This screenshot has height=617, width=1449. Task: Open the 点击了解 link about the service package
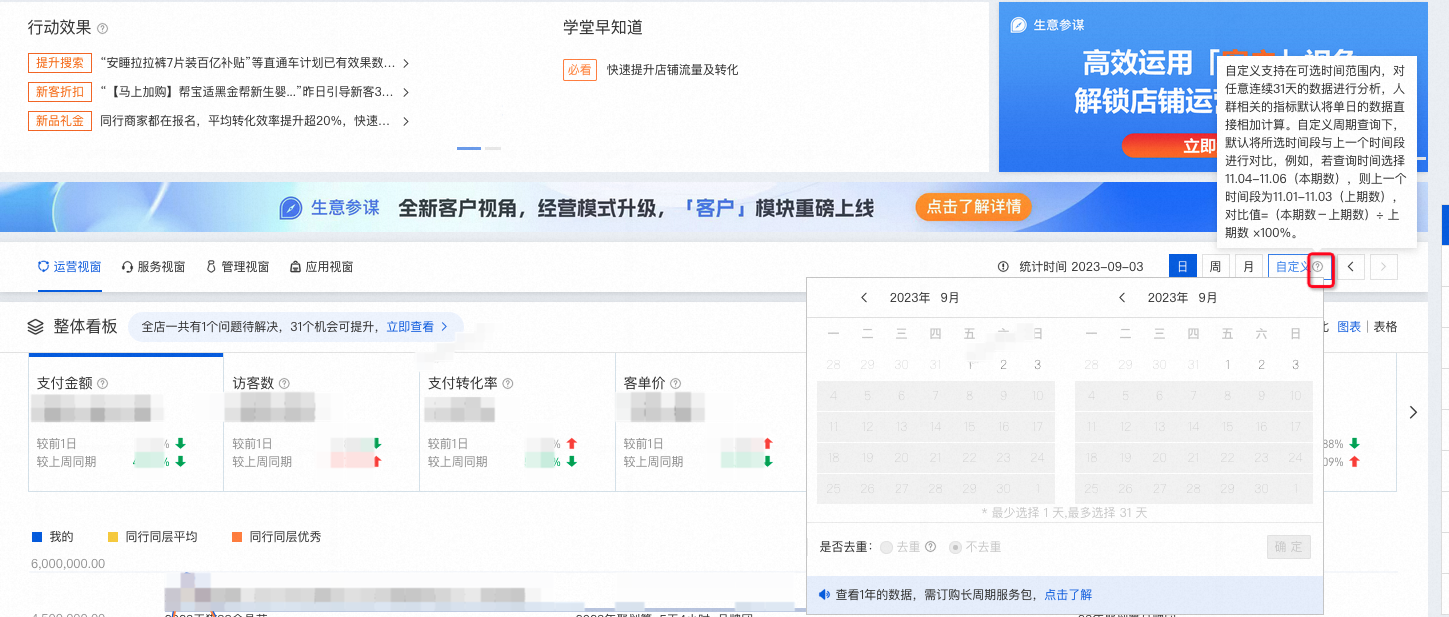1068,594
